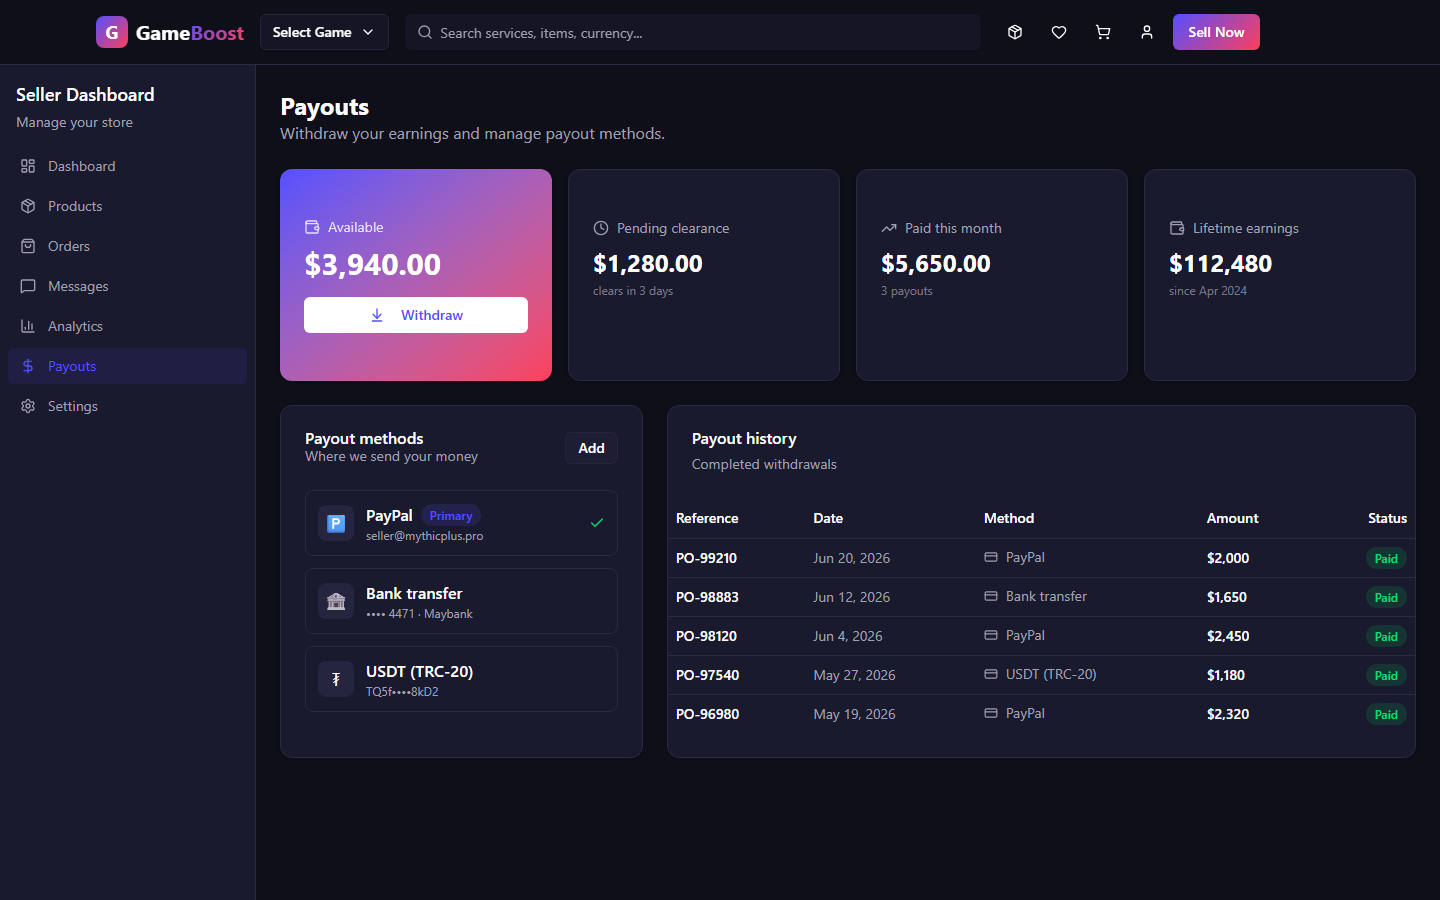
Task: Click reference PO-98883
Action: [707, 597]
